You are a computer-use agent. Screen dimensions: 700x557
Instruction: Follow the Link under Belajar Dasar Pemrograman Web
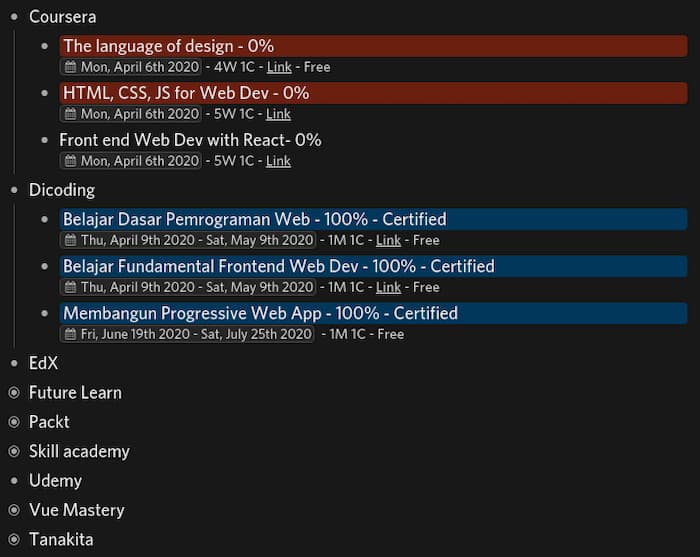(x=388, y=240)
